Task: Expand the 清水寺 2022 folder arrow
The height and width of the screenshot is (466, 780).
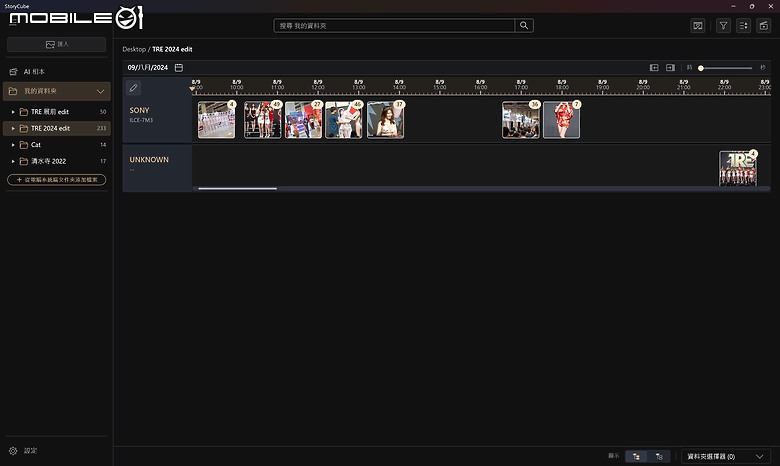Action: click(13, 161)
